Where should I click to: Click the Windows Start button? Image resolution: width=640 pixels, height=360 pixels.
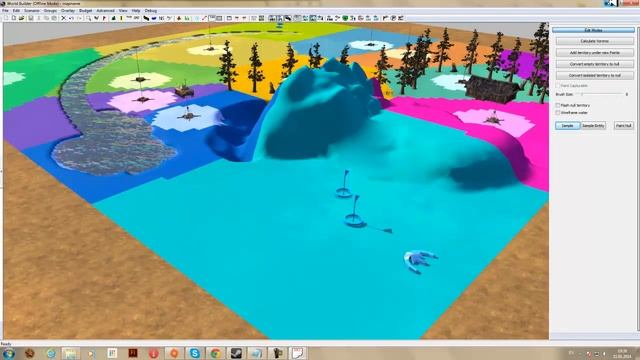pyautogui.click(x=8, y=353)
